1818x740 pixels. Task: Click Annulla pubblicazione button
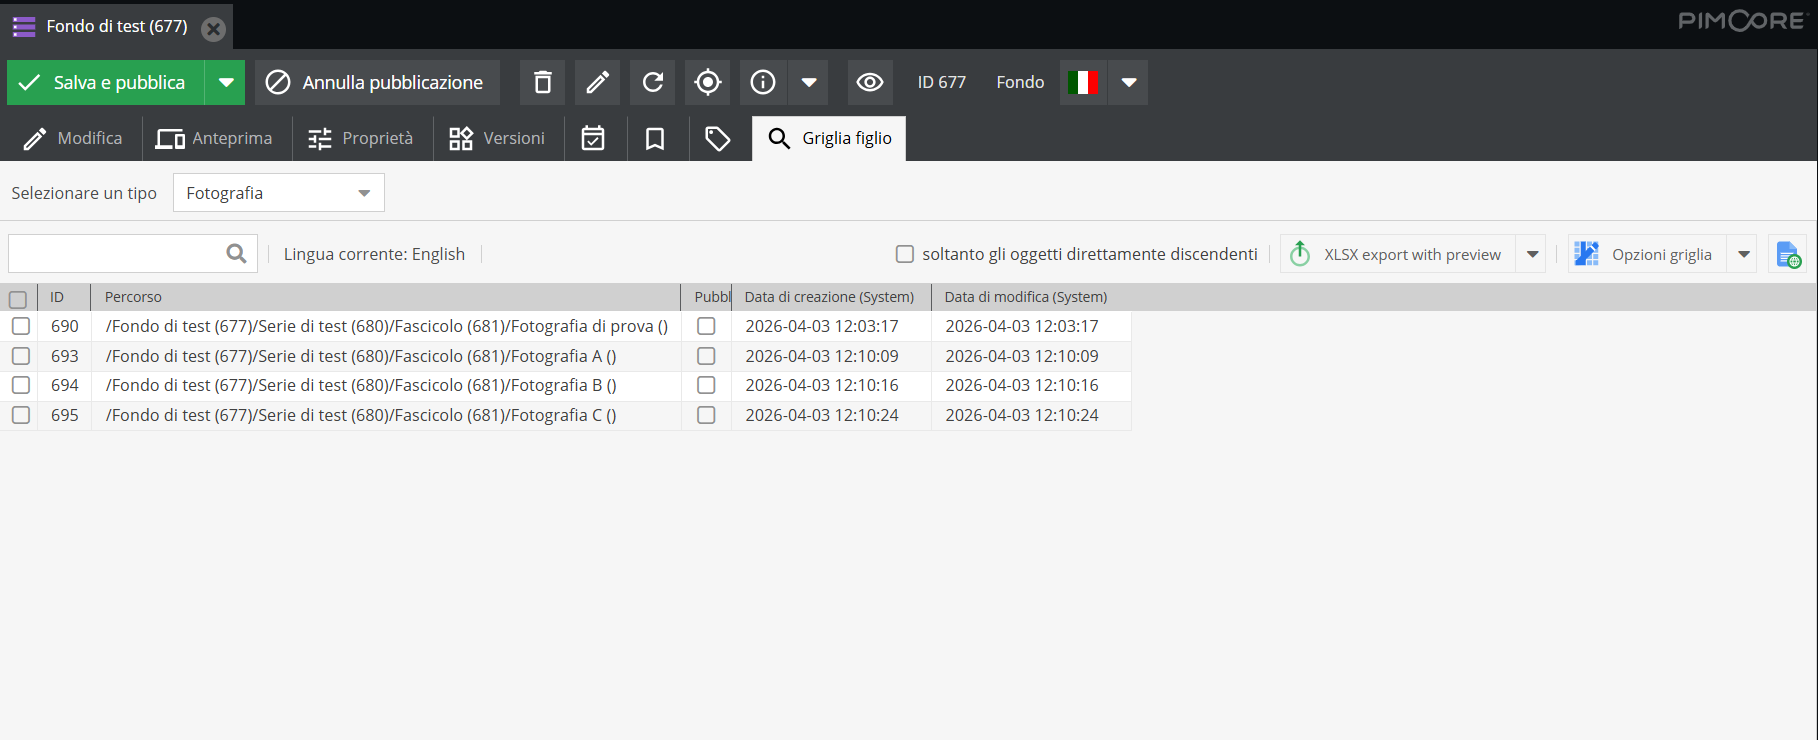(376, 82)
